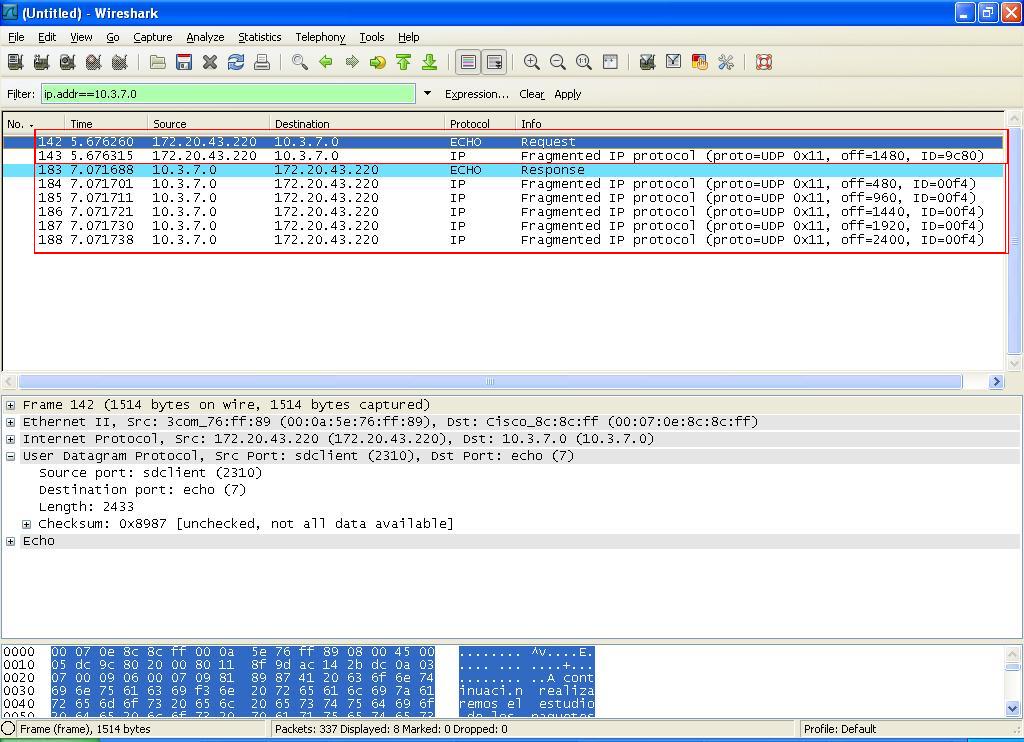Sort packets by the No. column

click(34, 123)
